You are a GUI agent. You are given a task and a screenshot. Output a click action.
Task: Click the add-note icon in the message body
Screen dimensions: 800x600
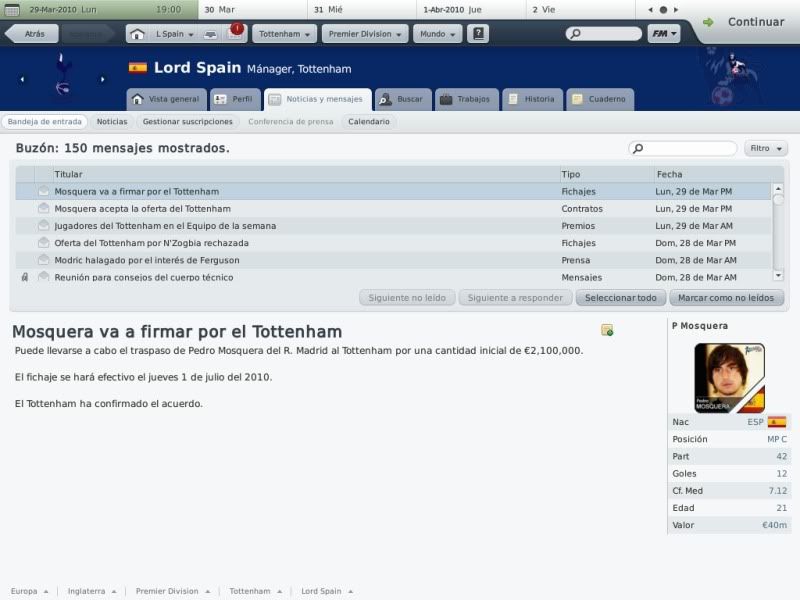[607, 331]
